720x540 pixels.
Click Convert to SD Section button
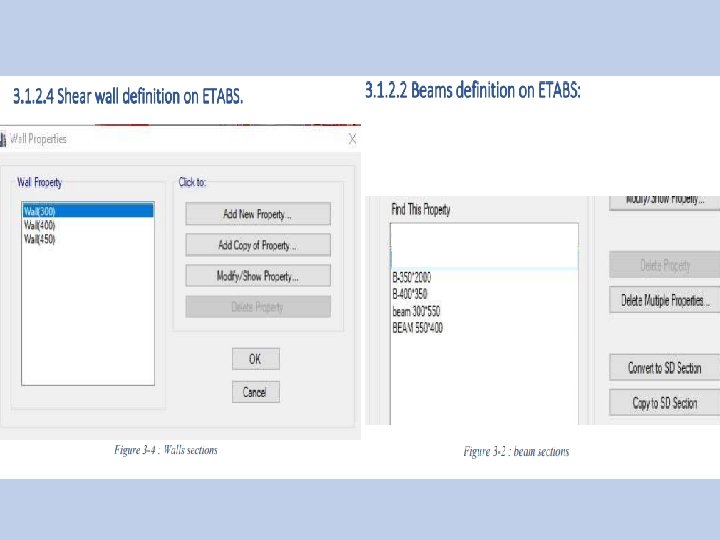pyautogui.click(x=664, y=367)
